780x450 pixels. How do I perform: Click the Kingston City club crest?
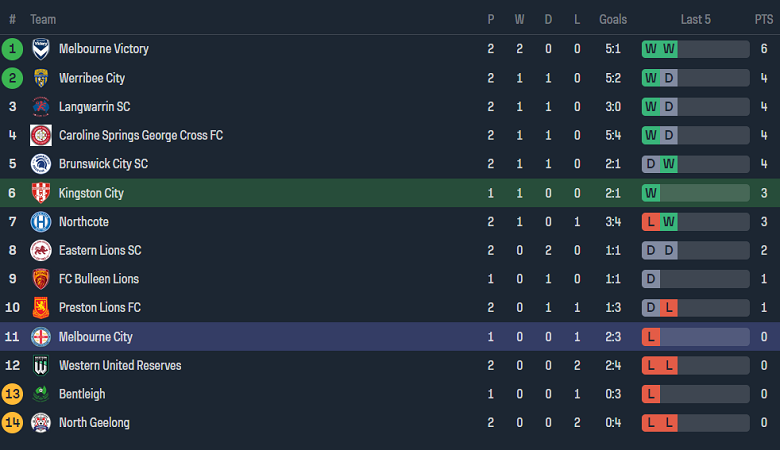41,193
